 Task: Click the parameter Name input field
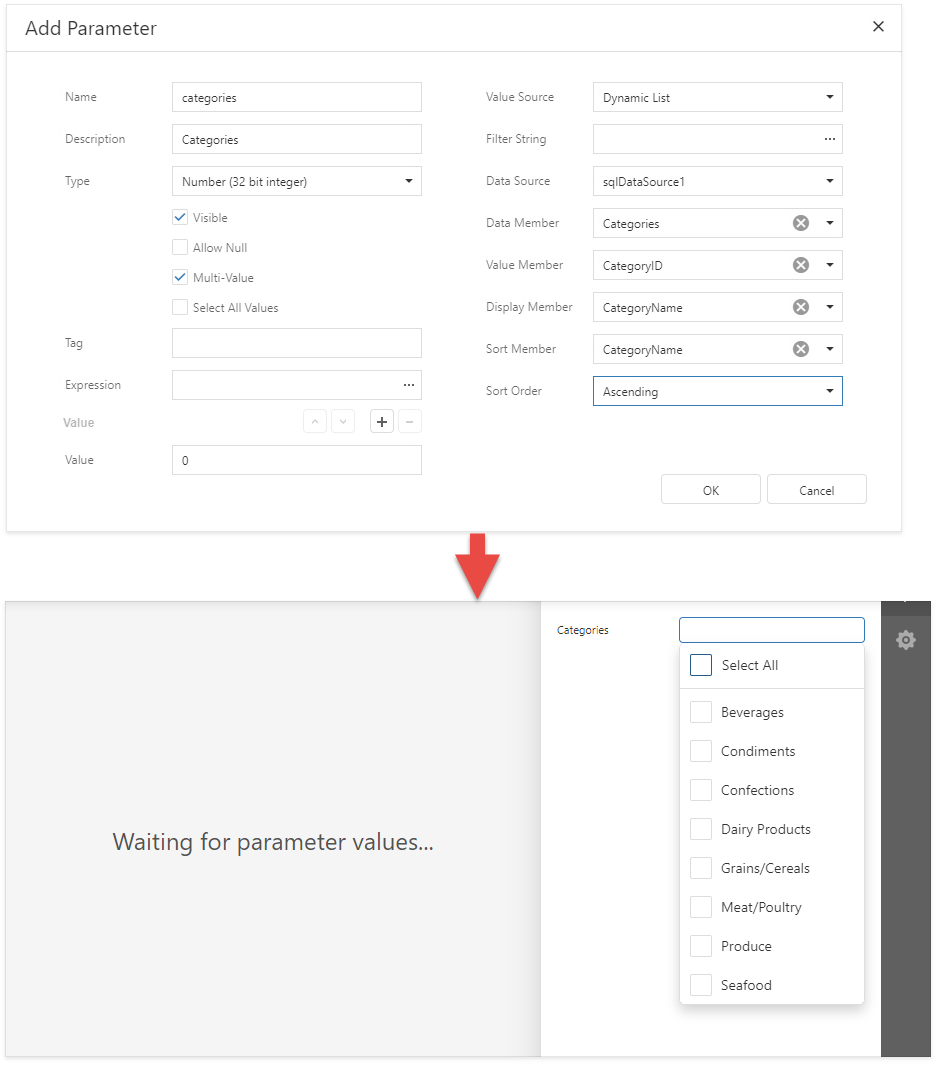[x=296, y=98]
